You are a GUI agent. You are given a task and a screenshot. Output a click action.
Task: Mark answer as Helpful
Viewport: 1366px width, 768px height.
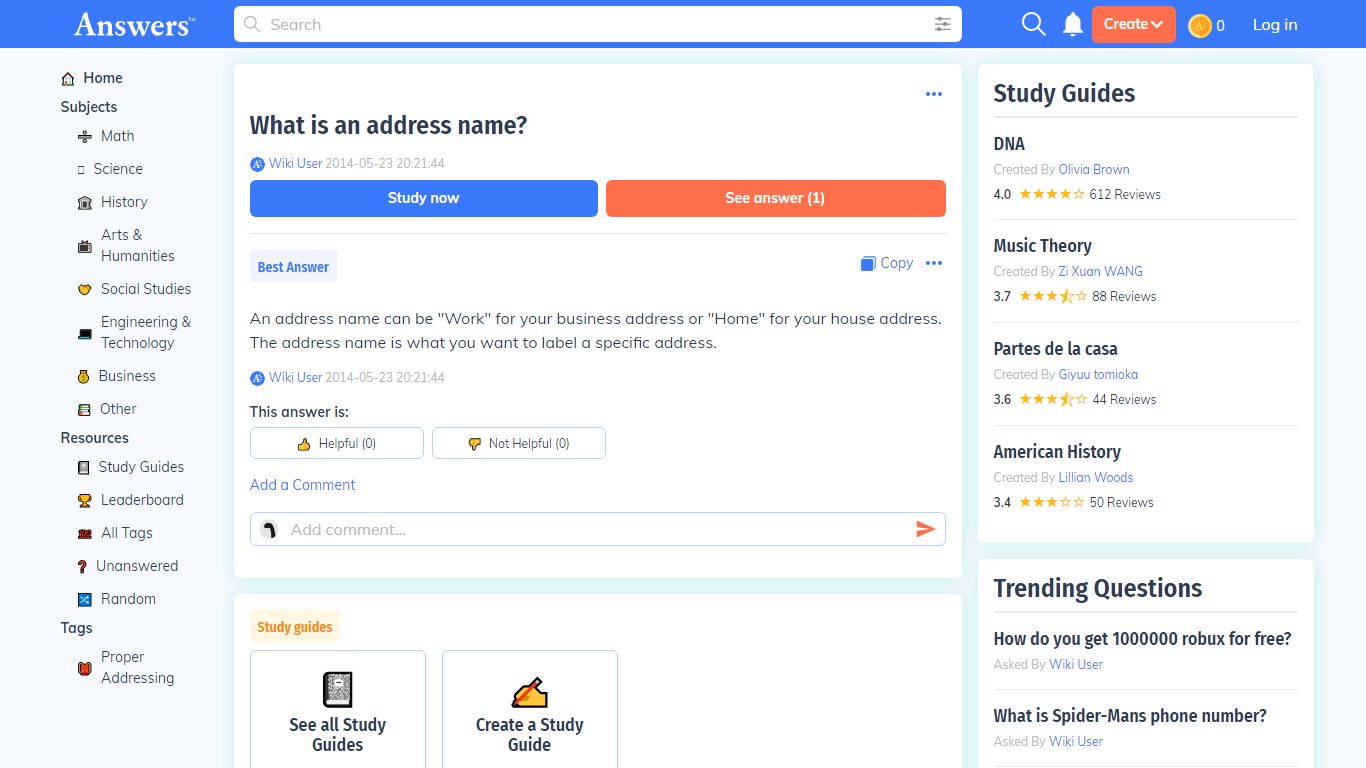(337, 443)
